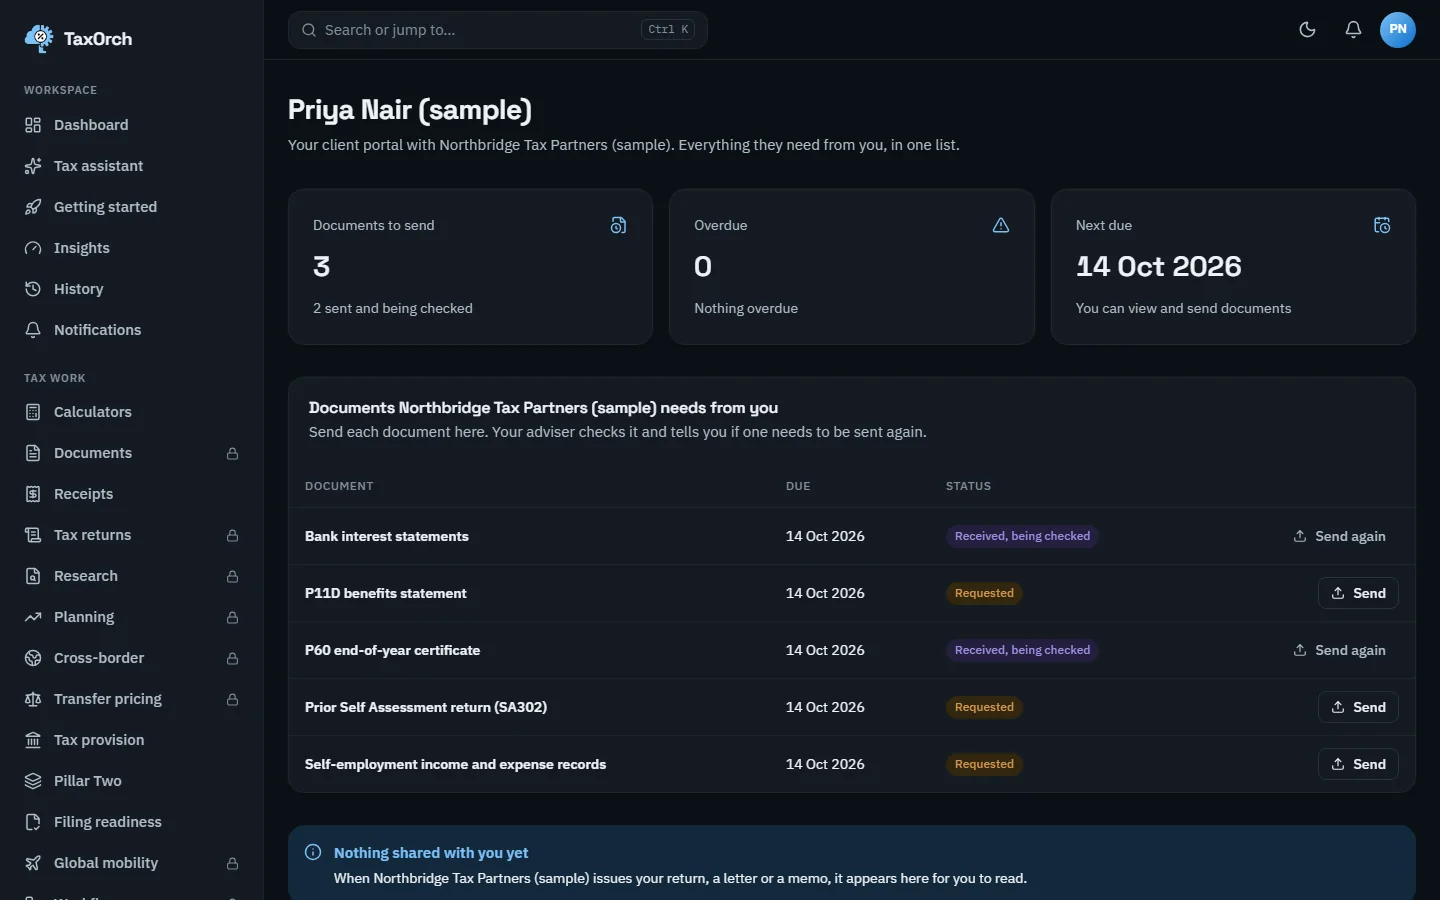Click the Filing readiness icon
The height and width of the screenshot is (900, 1440).
[33, 822]
